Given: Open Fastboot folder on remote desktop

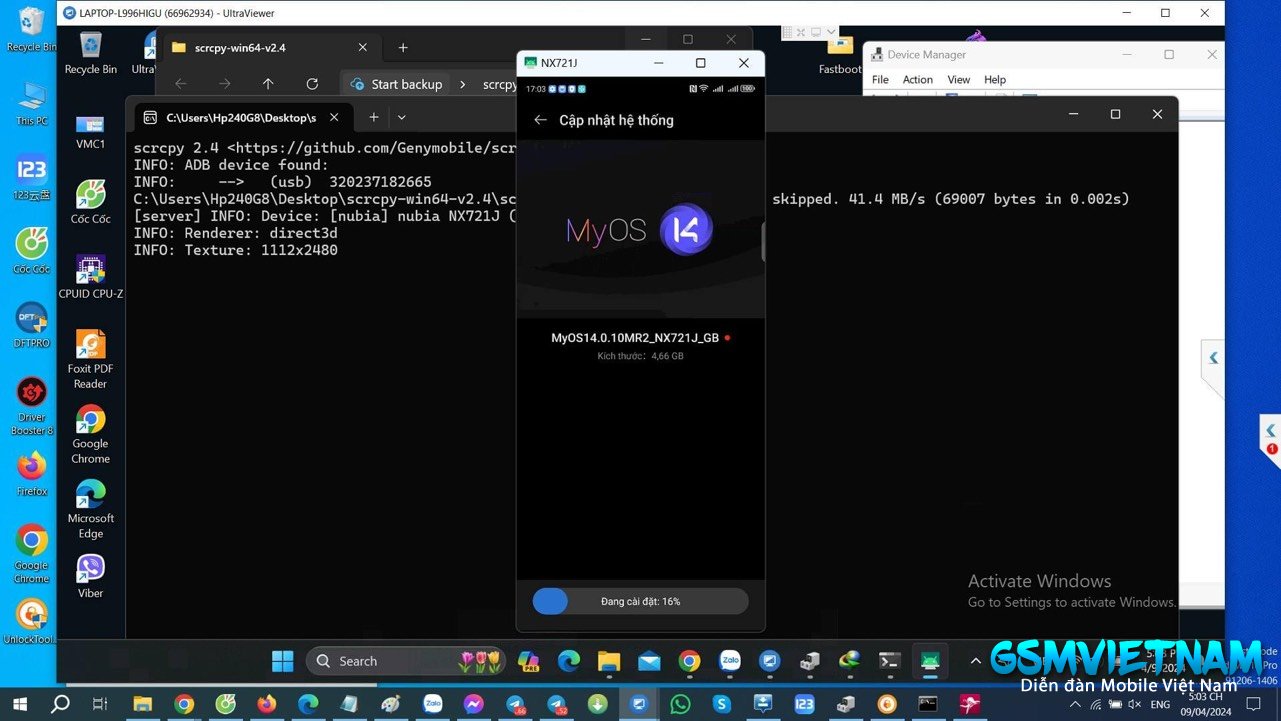Looking at the screenshot, I should click(840, 56).
